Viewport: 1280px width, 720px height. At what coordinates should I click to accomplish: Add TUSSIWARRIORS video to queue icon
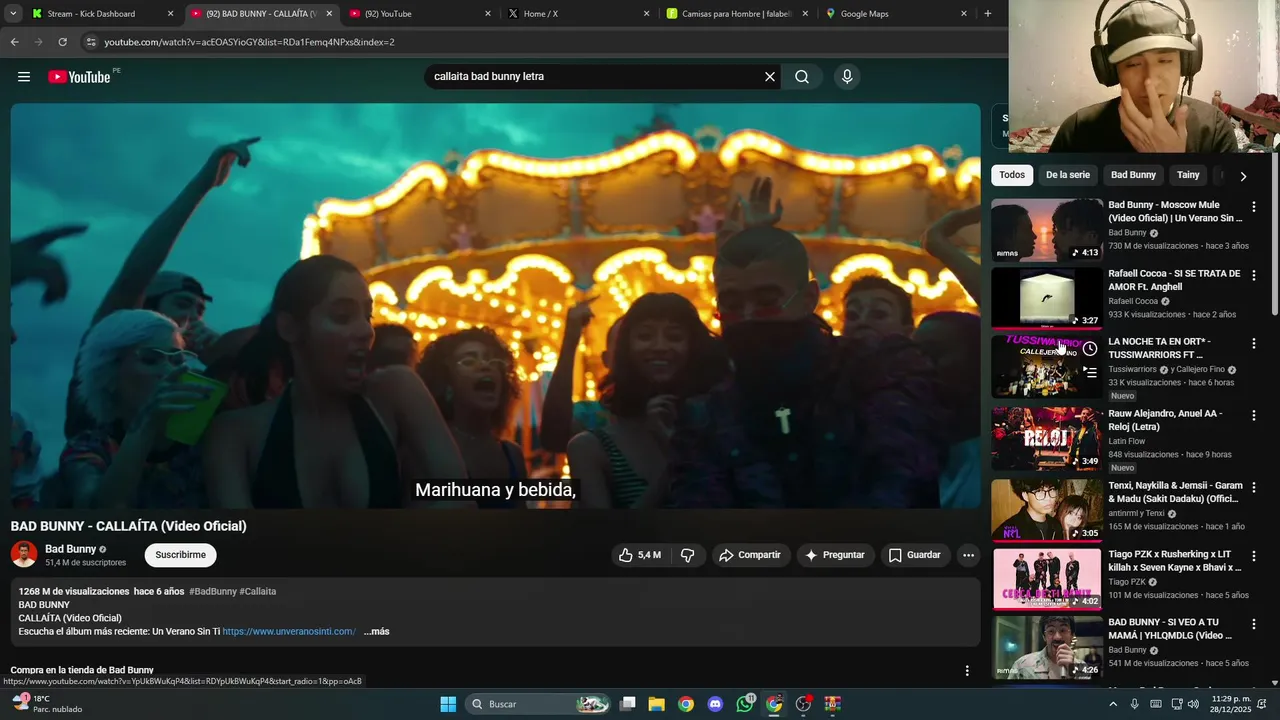(1090, 372)
